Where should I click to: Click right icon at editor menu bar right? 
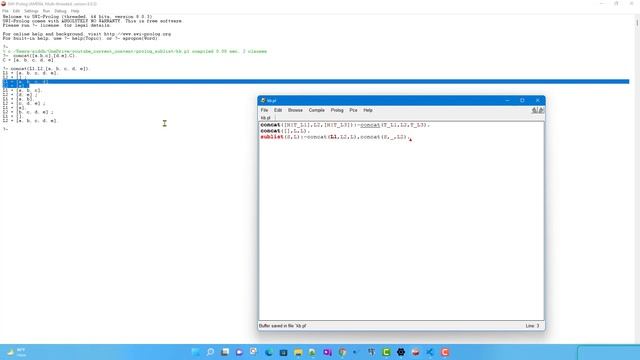point(541,110)
